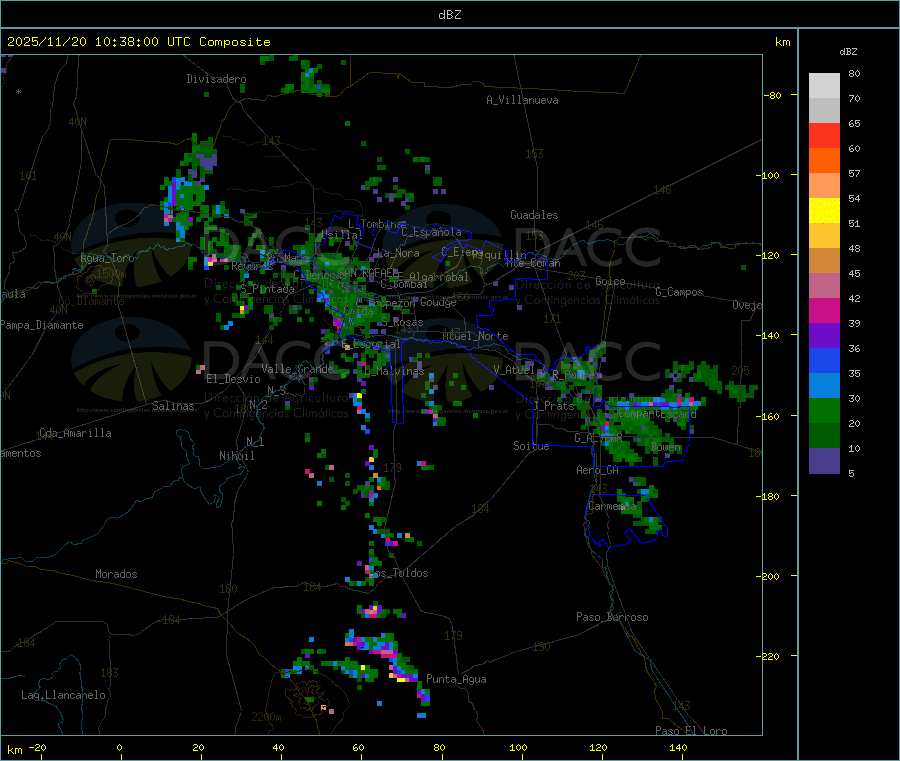This screenshot has height=761, width=900.
Task: Select the dark purple 10 dBZ swatch
Action: point(824,461)
